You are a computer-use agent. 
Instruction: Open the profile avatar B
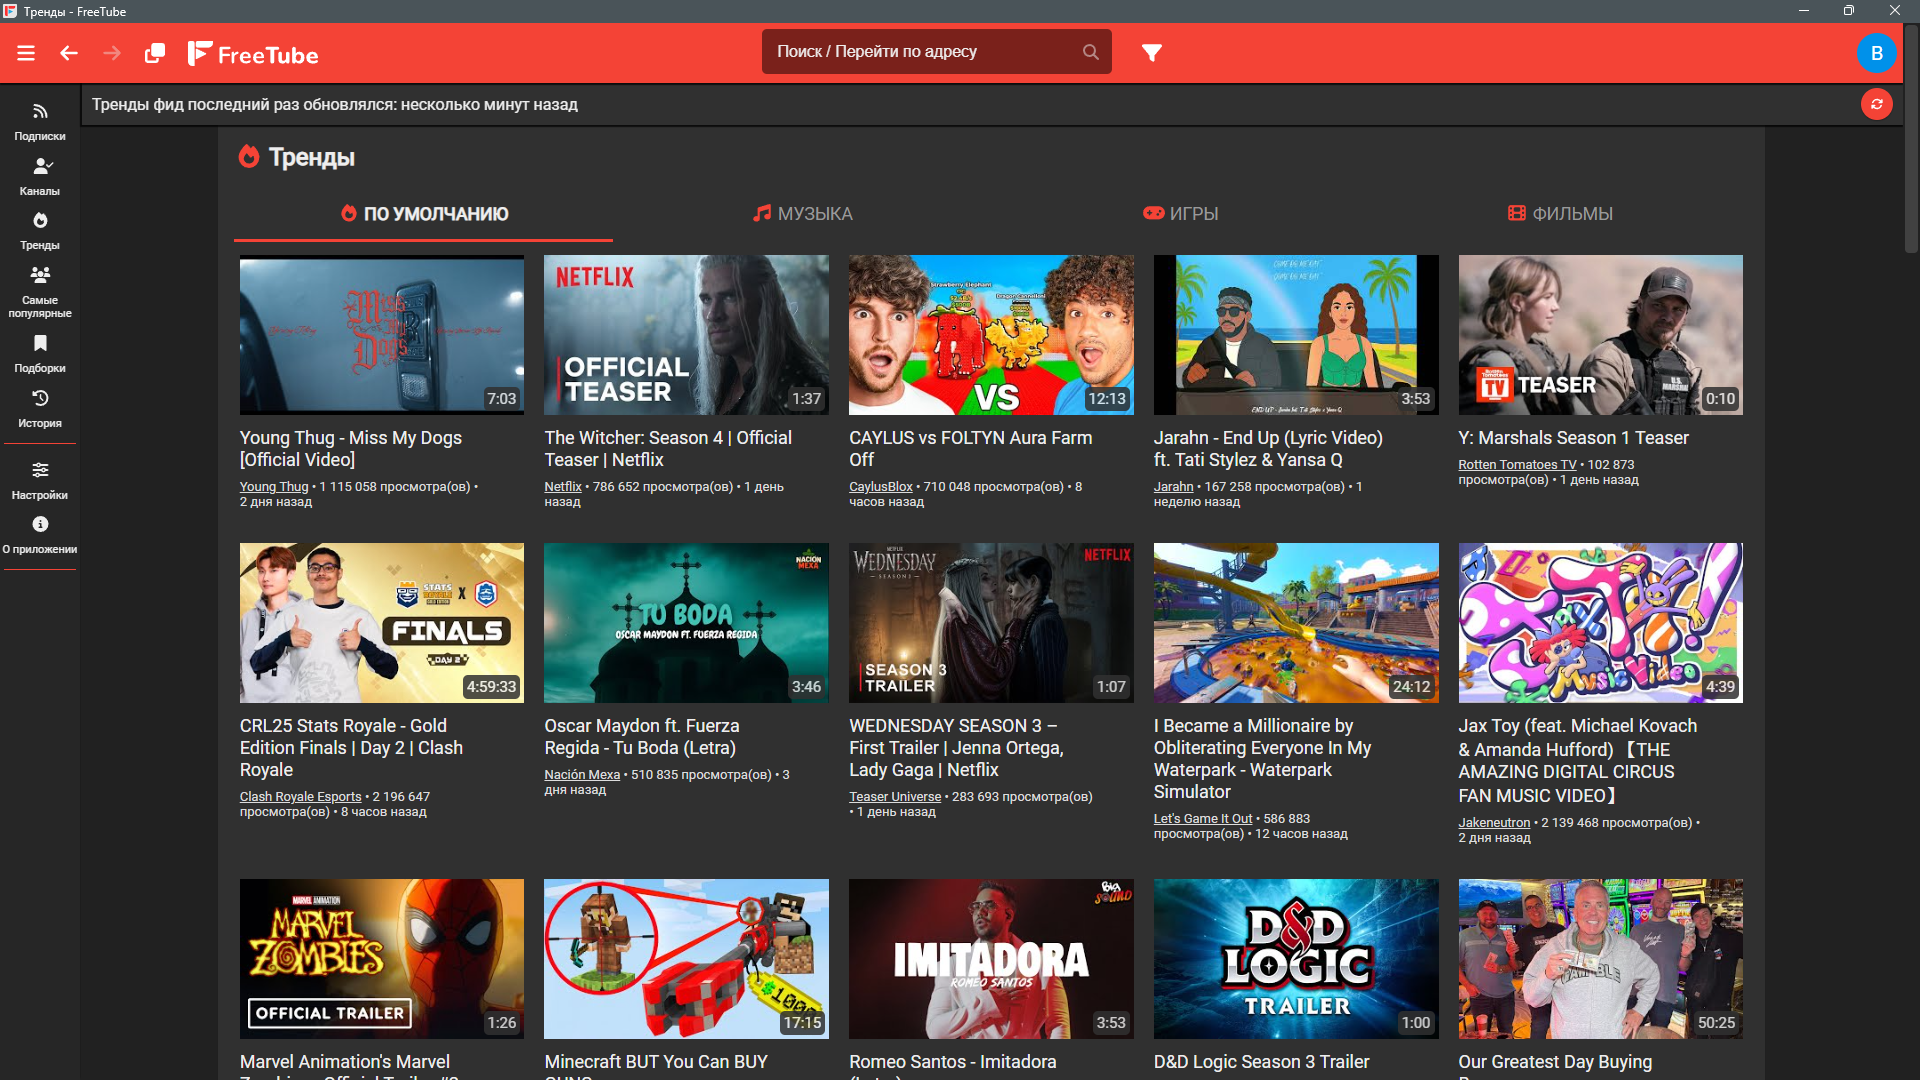point(1876,53)
